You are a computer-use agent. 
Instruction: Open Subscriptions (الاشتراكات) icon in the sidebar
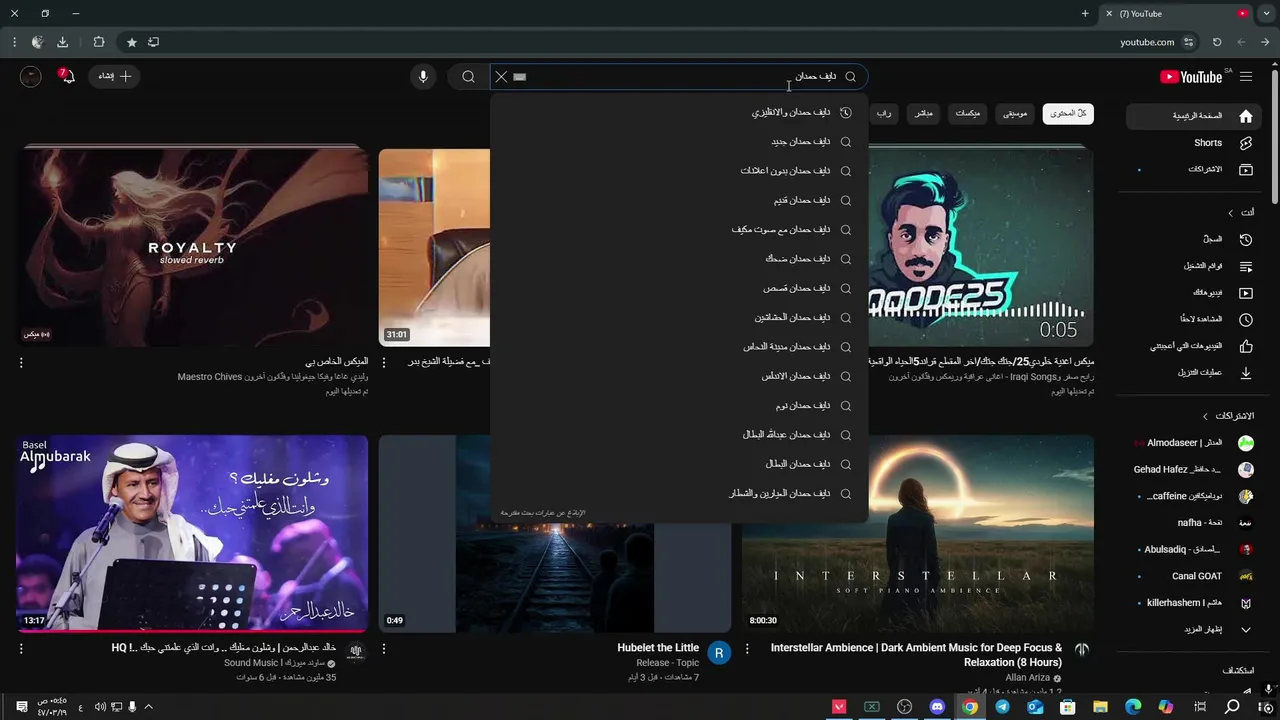click(1245, 170)
